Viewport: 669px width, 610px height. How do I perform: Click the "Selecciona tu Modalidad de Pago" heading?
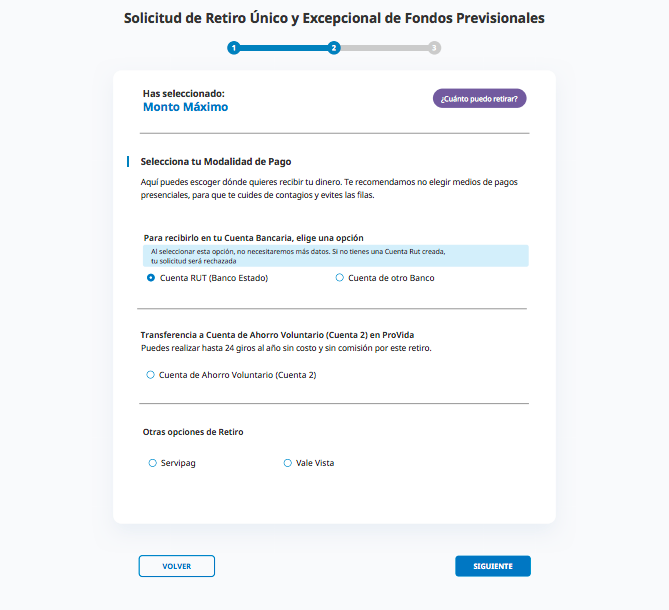pyautogui.click(x=216, y=161)
